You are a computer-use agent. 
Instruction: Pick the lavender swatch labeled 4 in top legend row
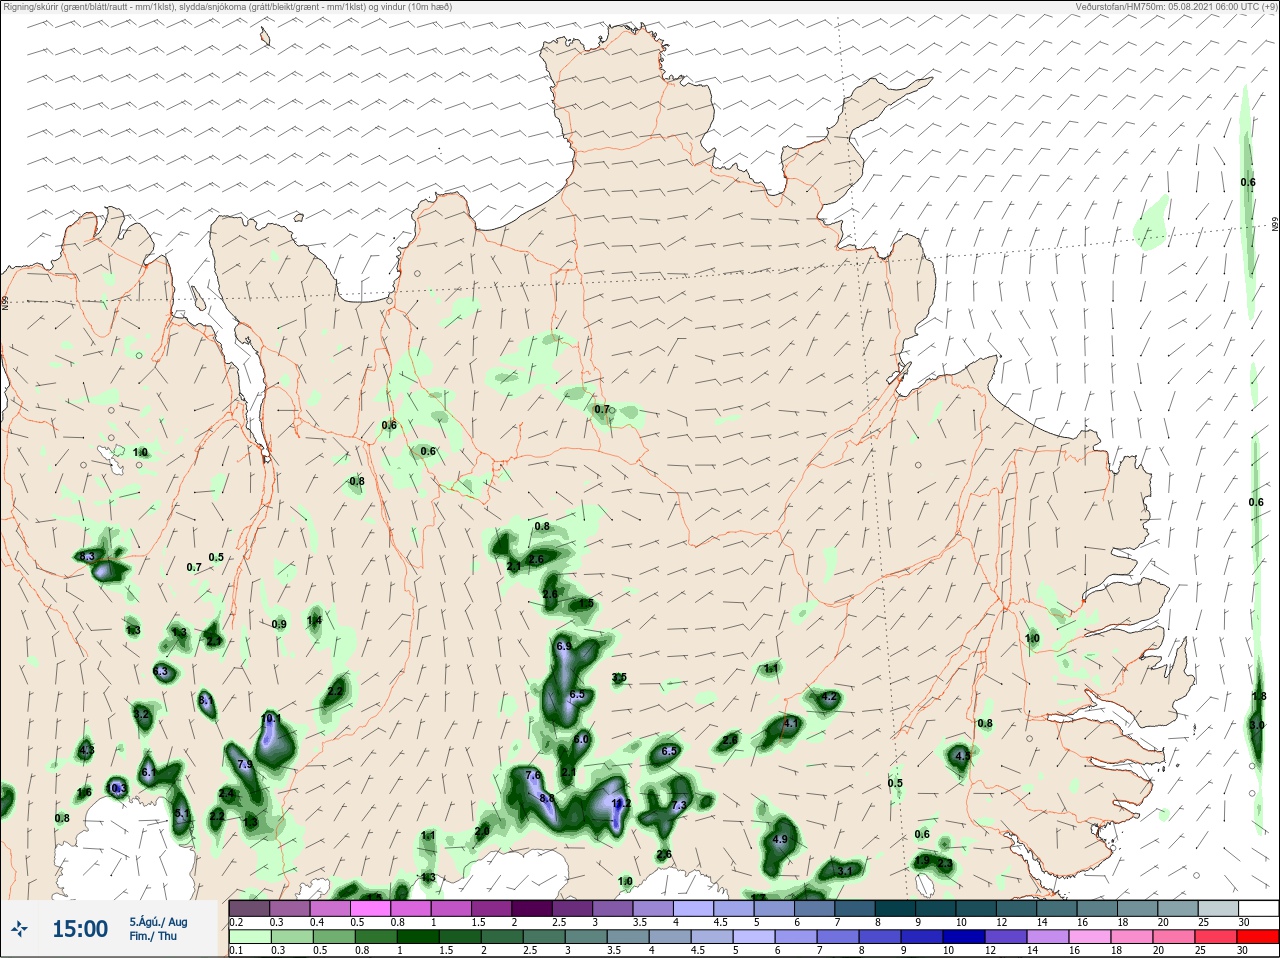[x=695, y=908]
